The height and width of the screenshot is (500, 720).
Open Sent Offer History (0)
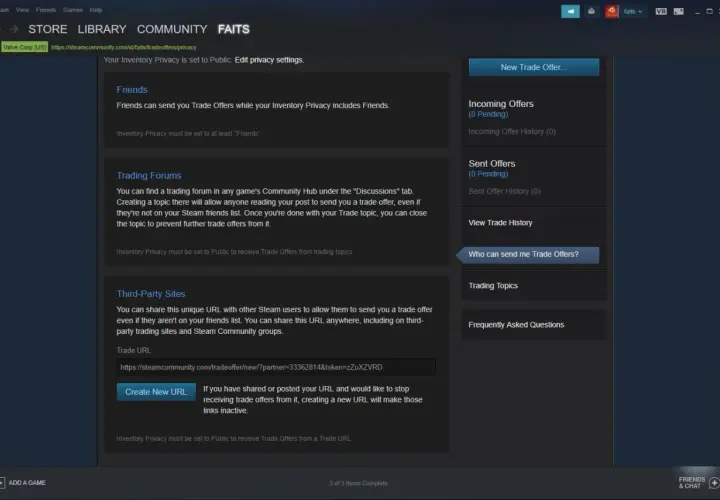tap(504, 191)
